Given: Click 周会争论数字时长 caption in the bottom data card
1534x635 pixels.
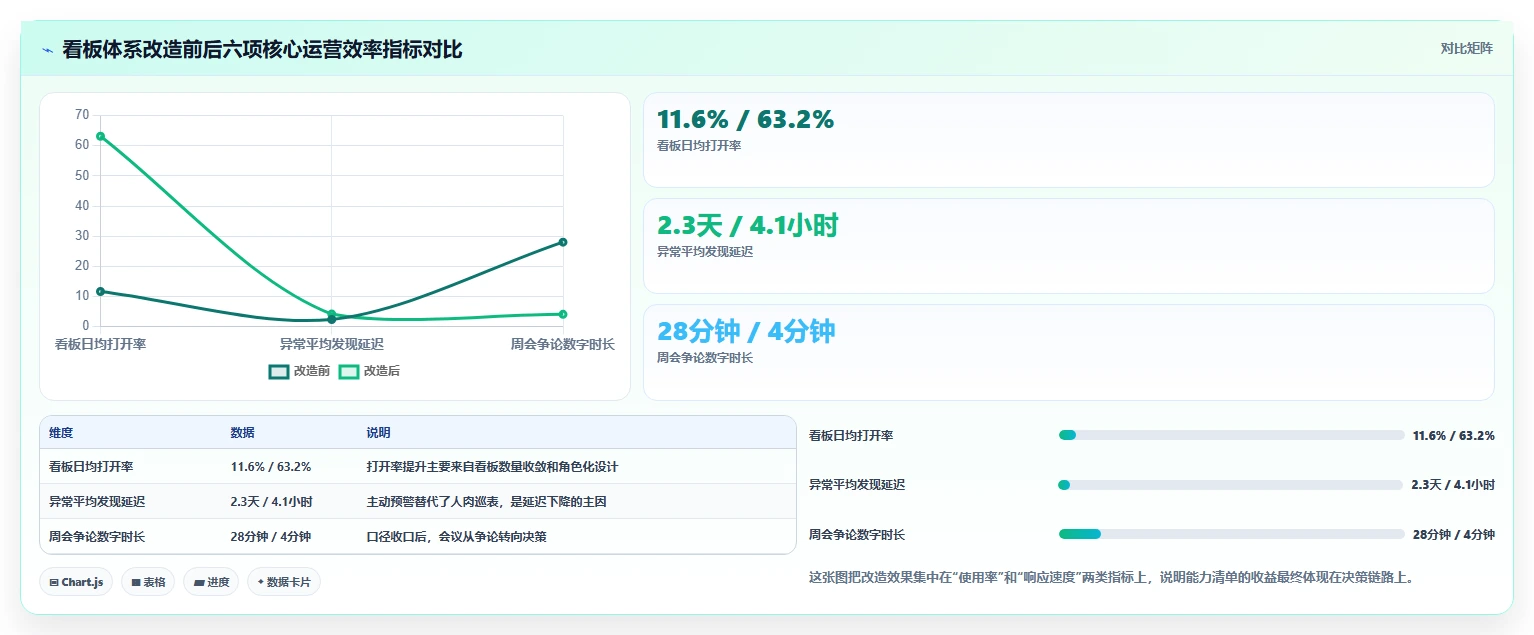Looking at the screenshot, I should click(705, 358).
